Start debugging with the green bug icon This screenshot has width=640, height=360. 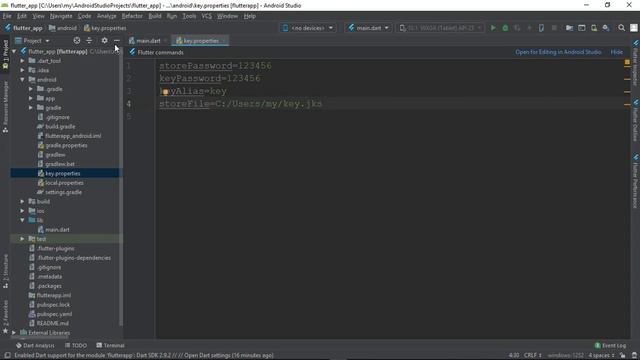tap(505, 28)
